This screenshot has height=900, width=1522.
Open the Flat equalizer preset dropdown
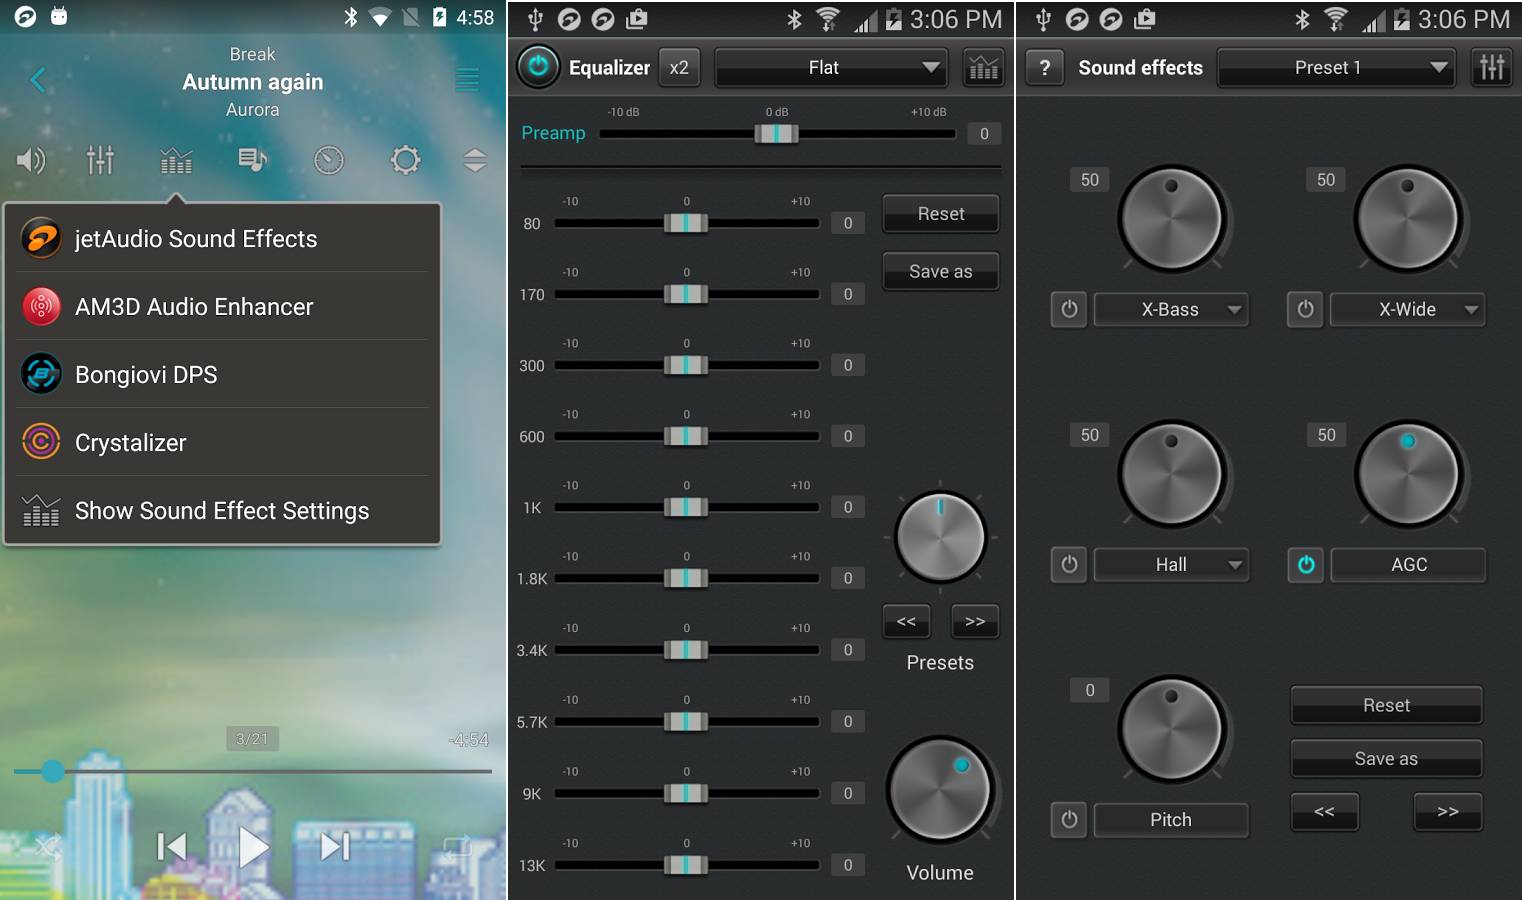coord(830,68)
